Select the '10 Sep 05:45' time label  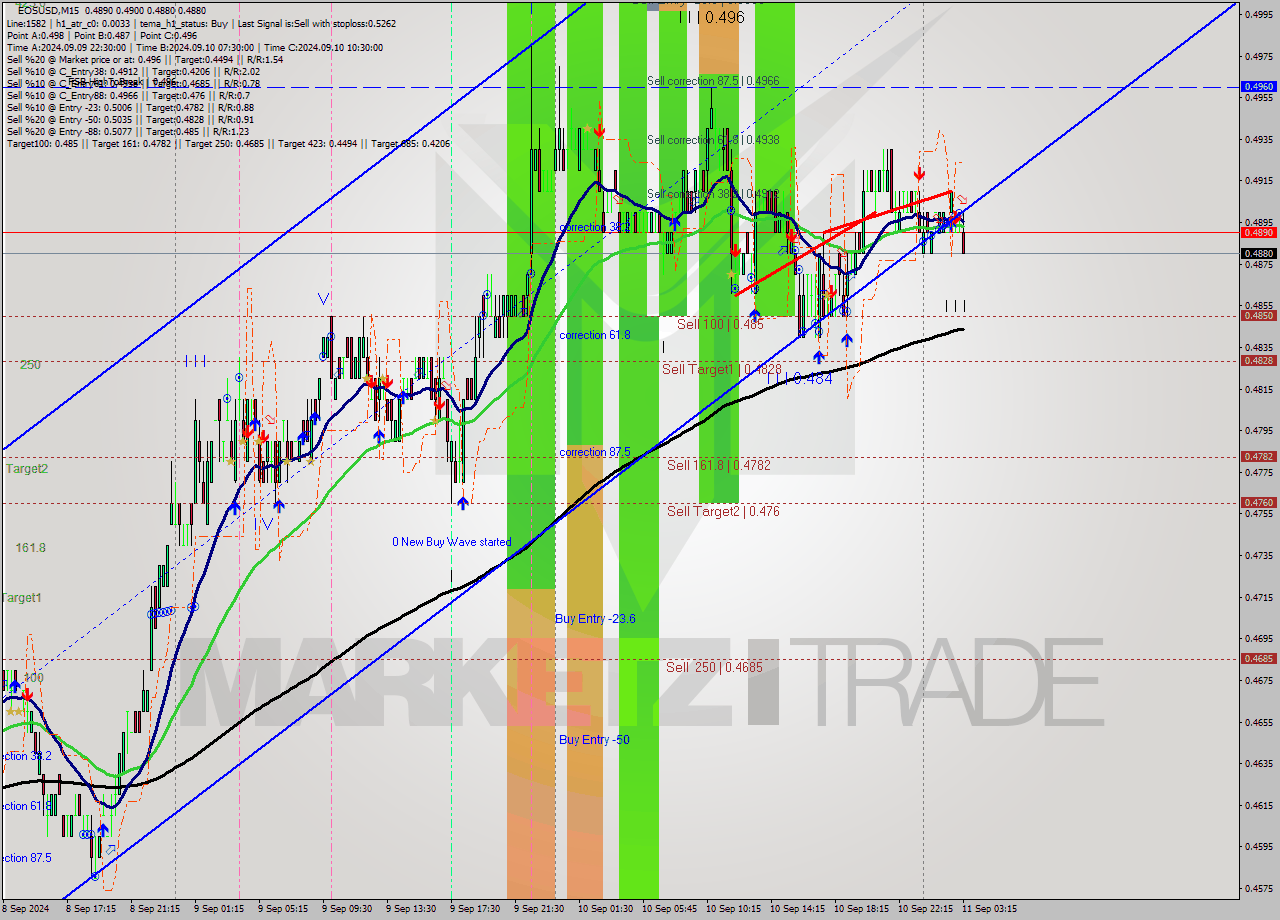[670, 909]
